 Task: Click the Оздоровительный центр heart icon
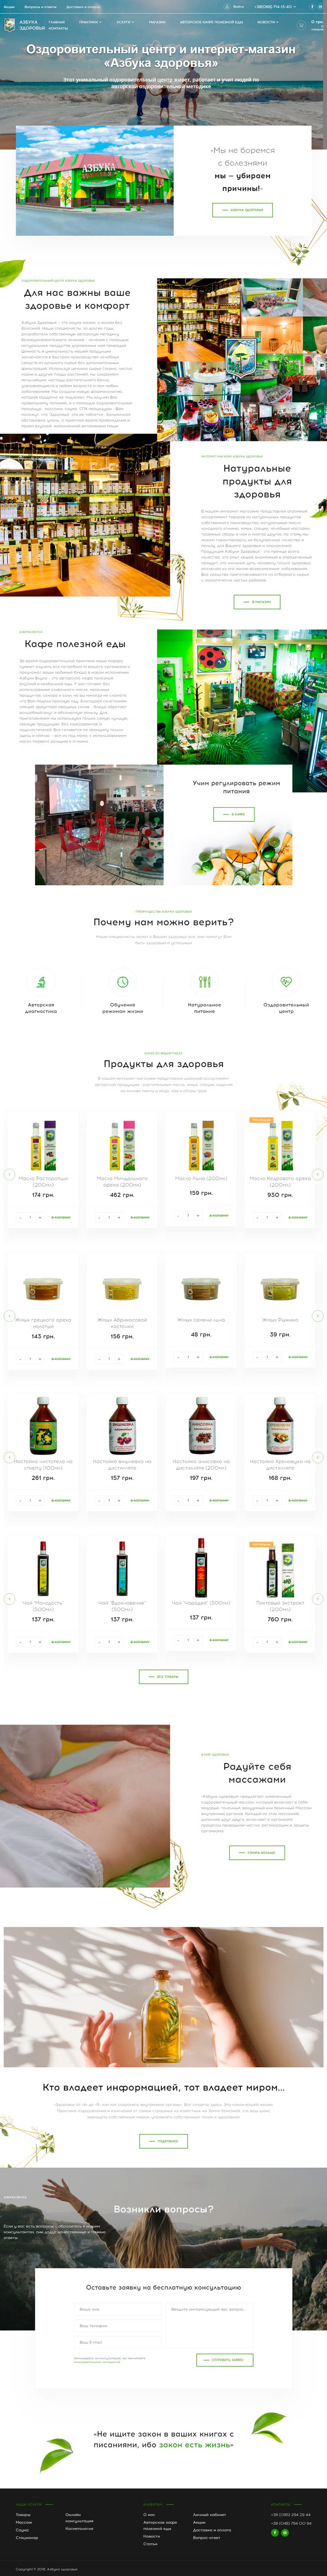click(x=286, y=981)
